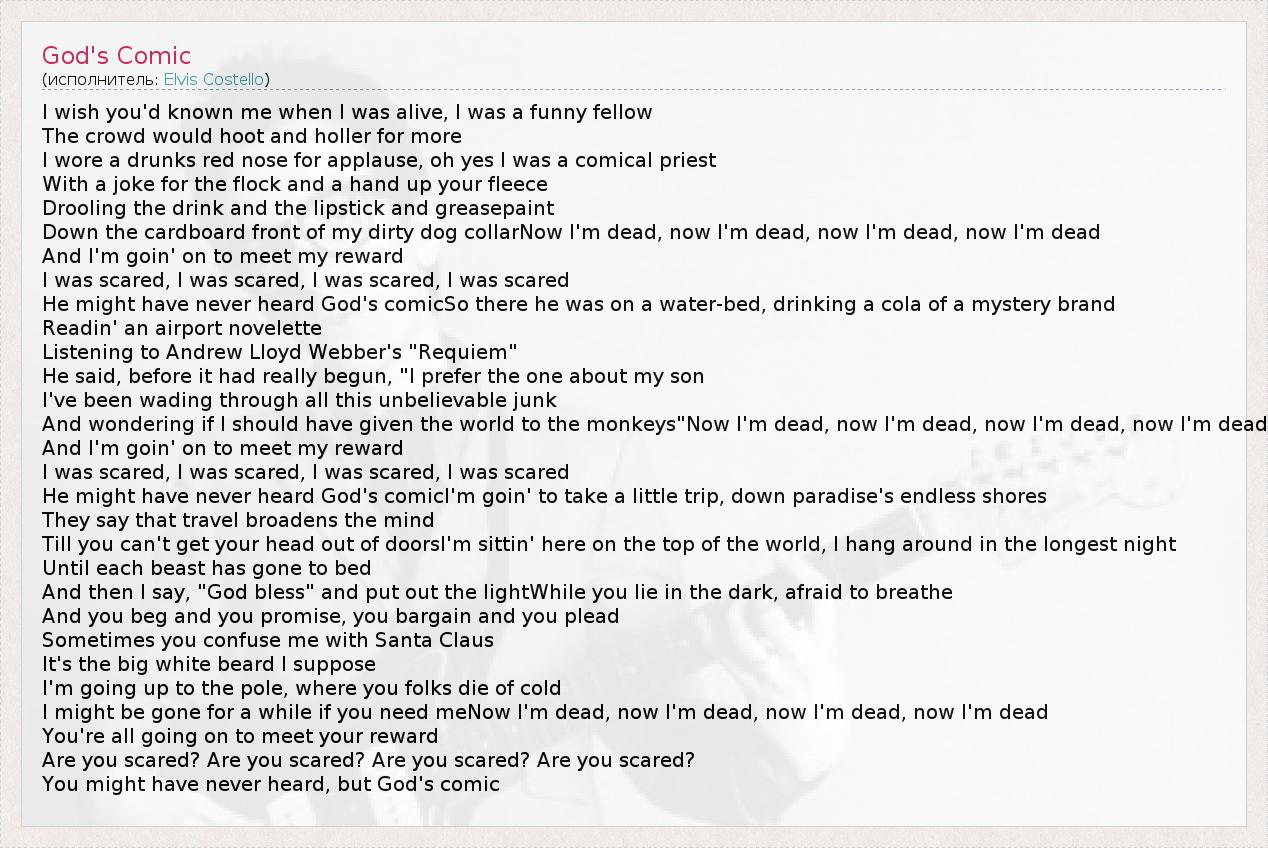Click the line 'I'm going up to the pole'
Image resolution: width=1268 pixels, height=848 pixels.
click(302, 688)
